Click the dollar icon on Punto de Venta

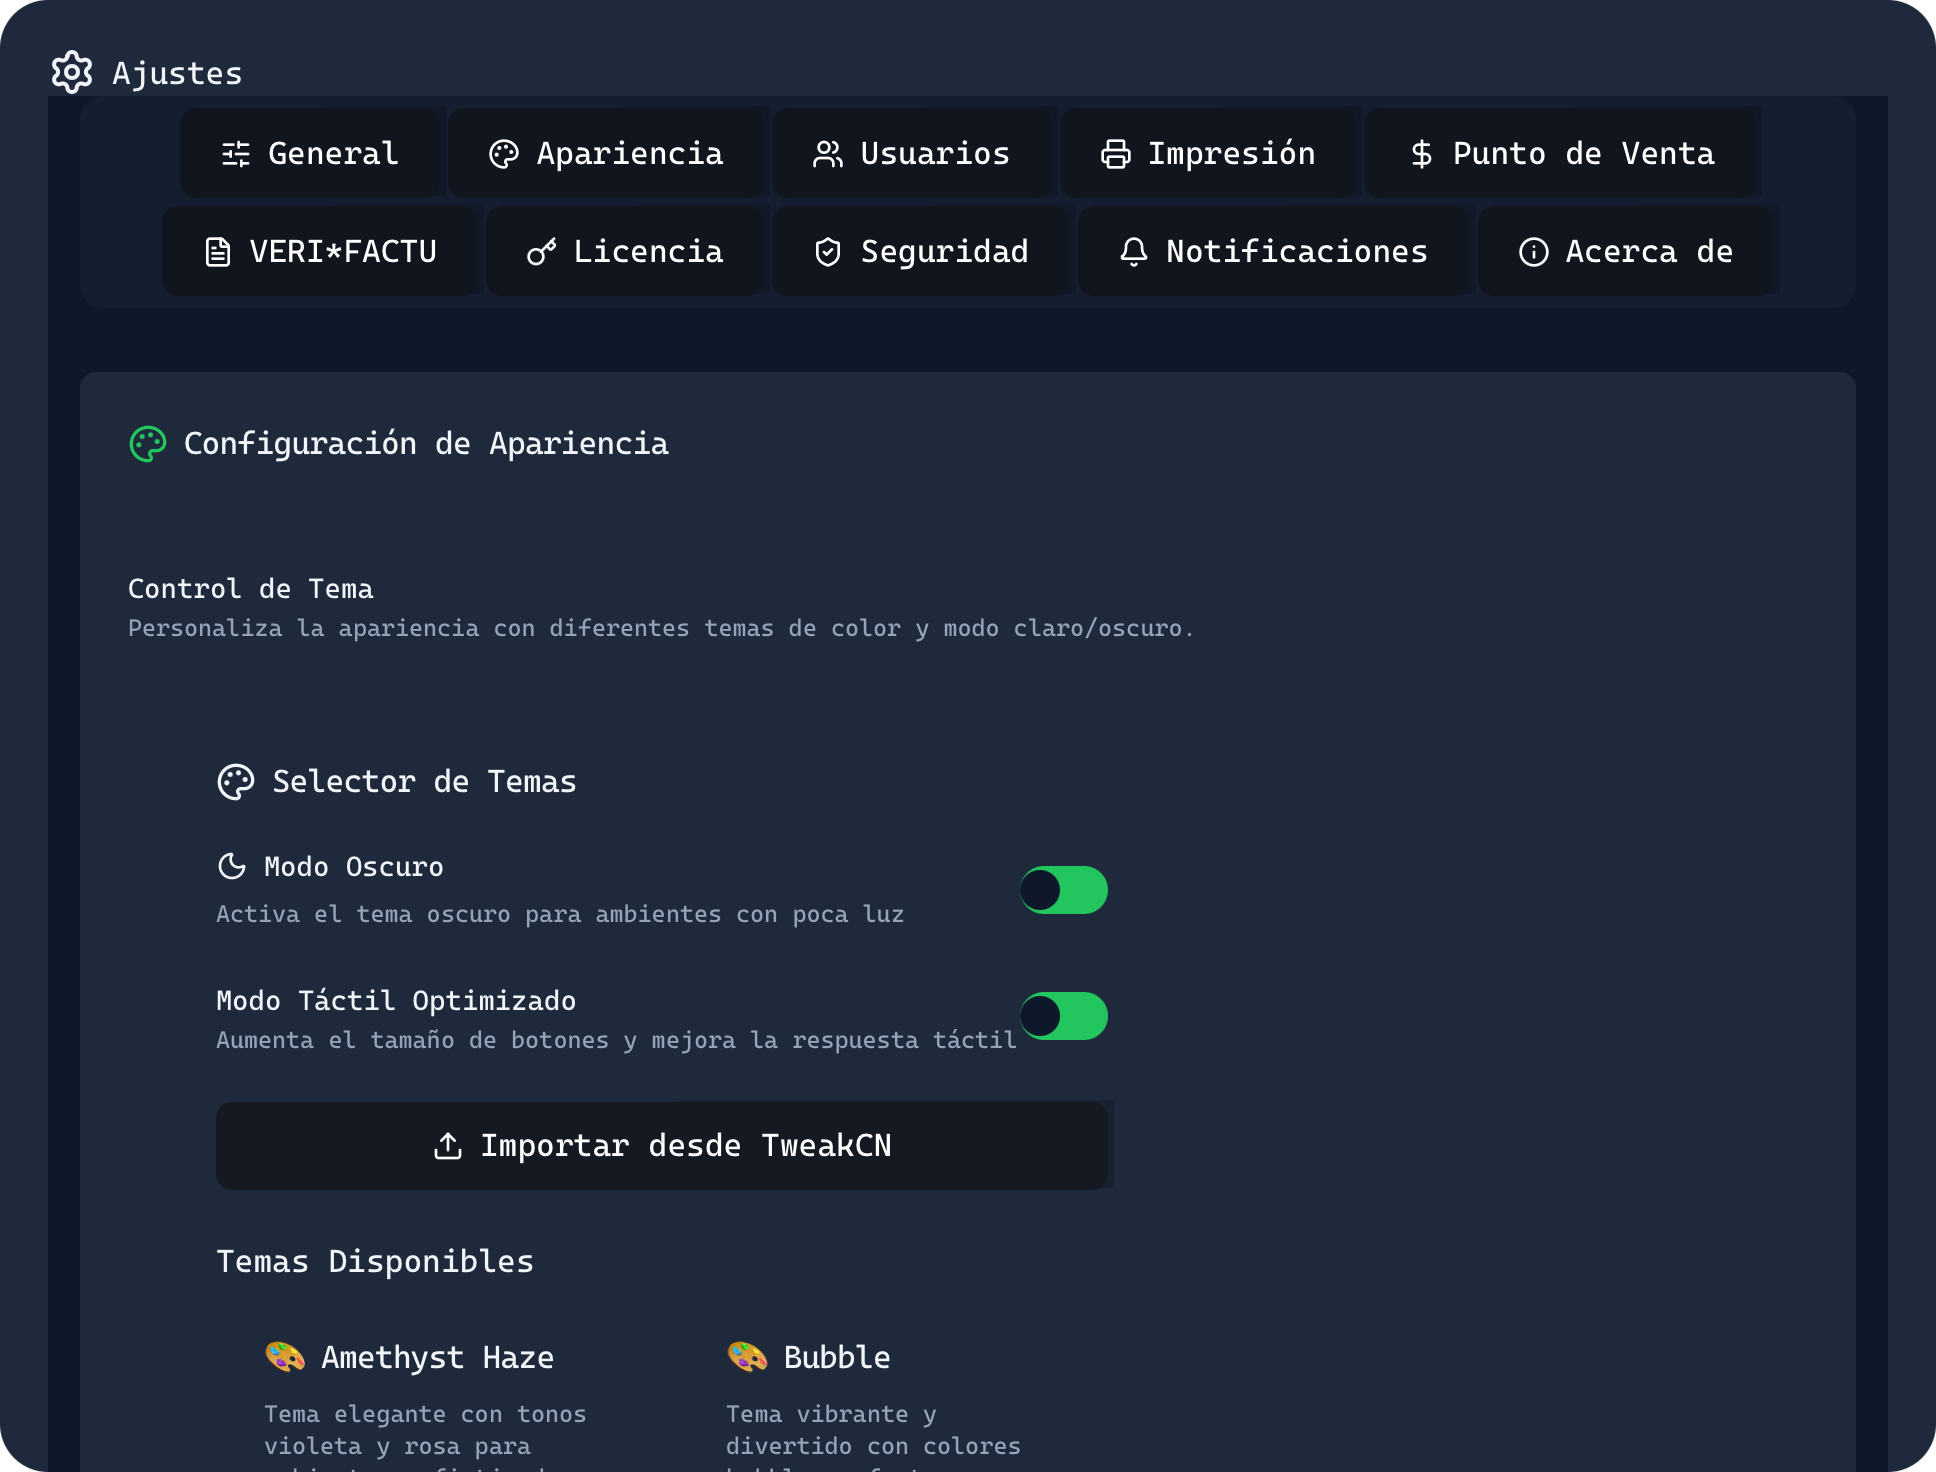[1422, 152]
